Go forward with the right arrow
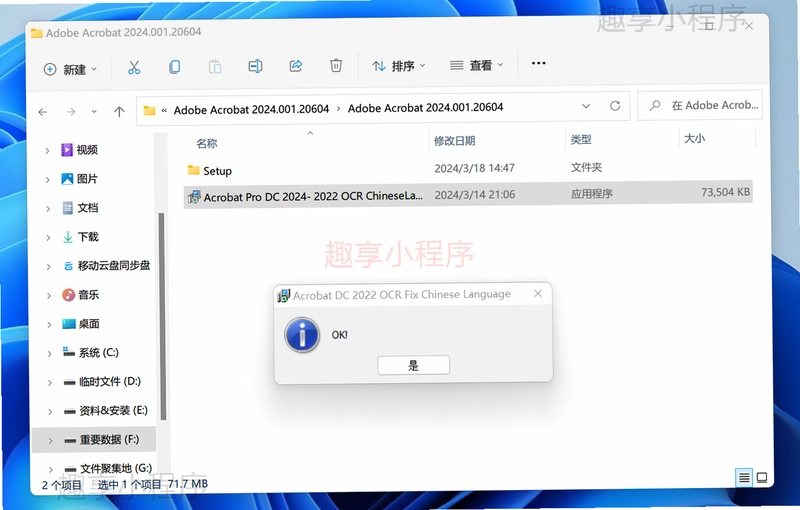The height and width of the screenshot is (510, 800). (x=71, y=112)
